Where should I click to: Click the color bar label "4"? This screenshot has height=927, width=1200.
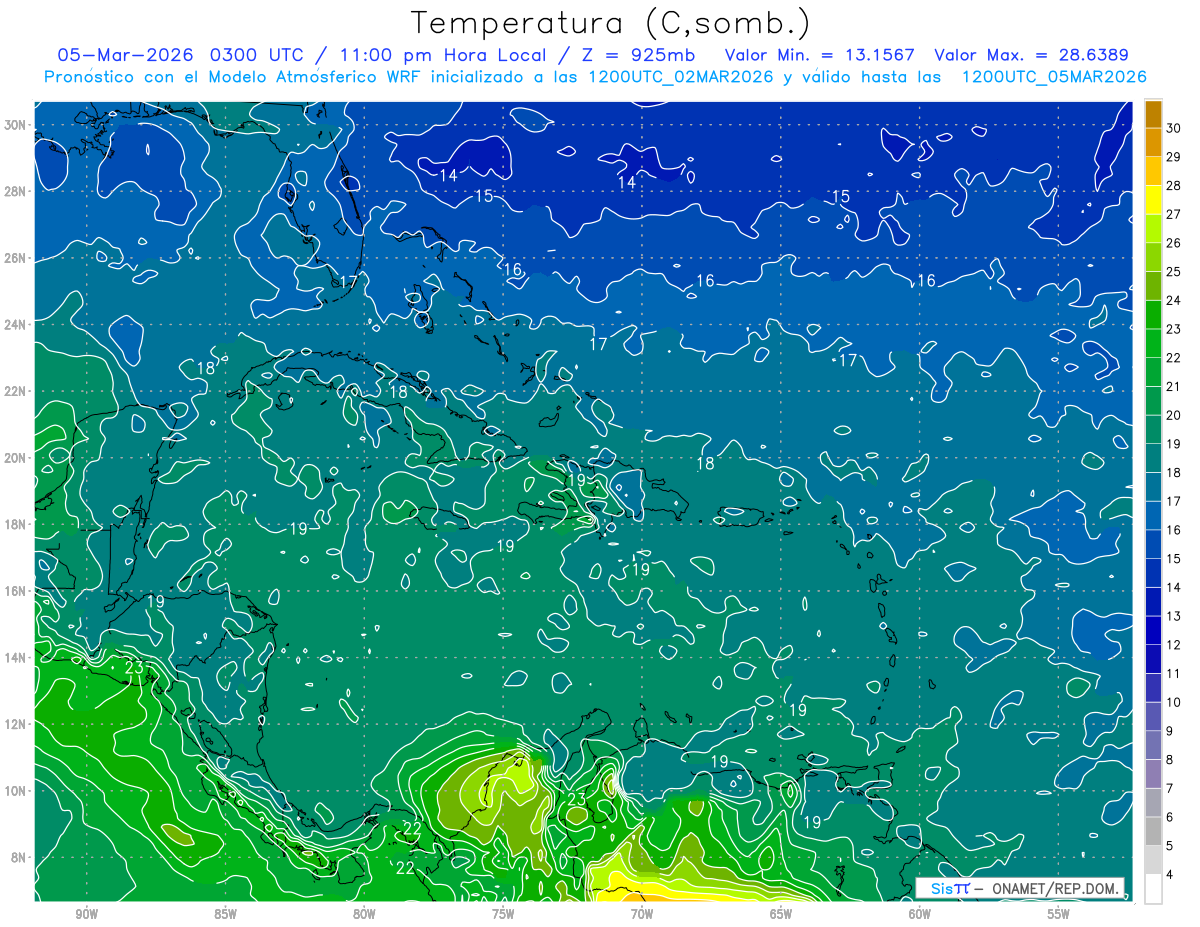pyautogui.click(x=1170, y=875)
